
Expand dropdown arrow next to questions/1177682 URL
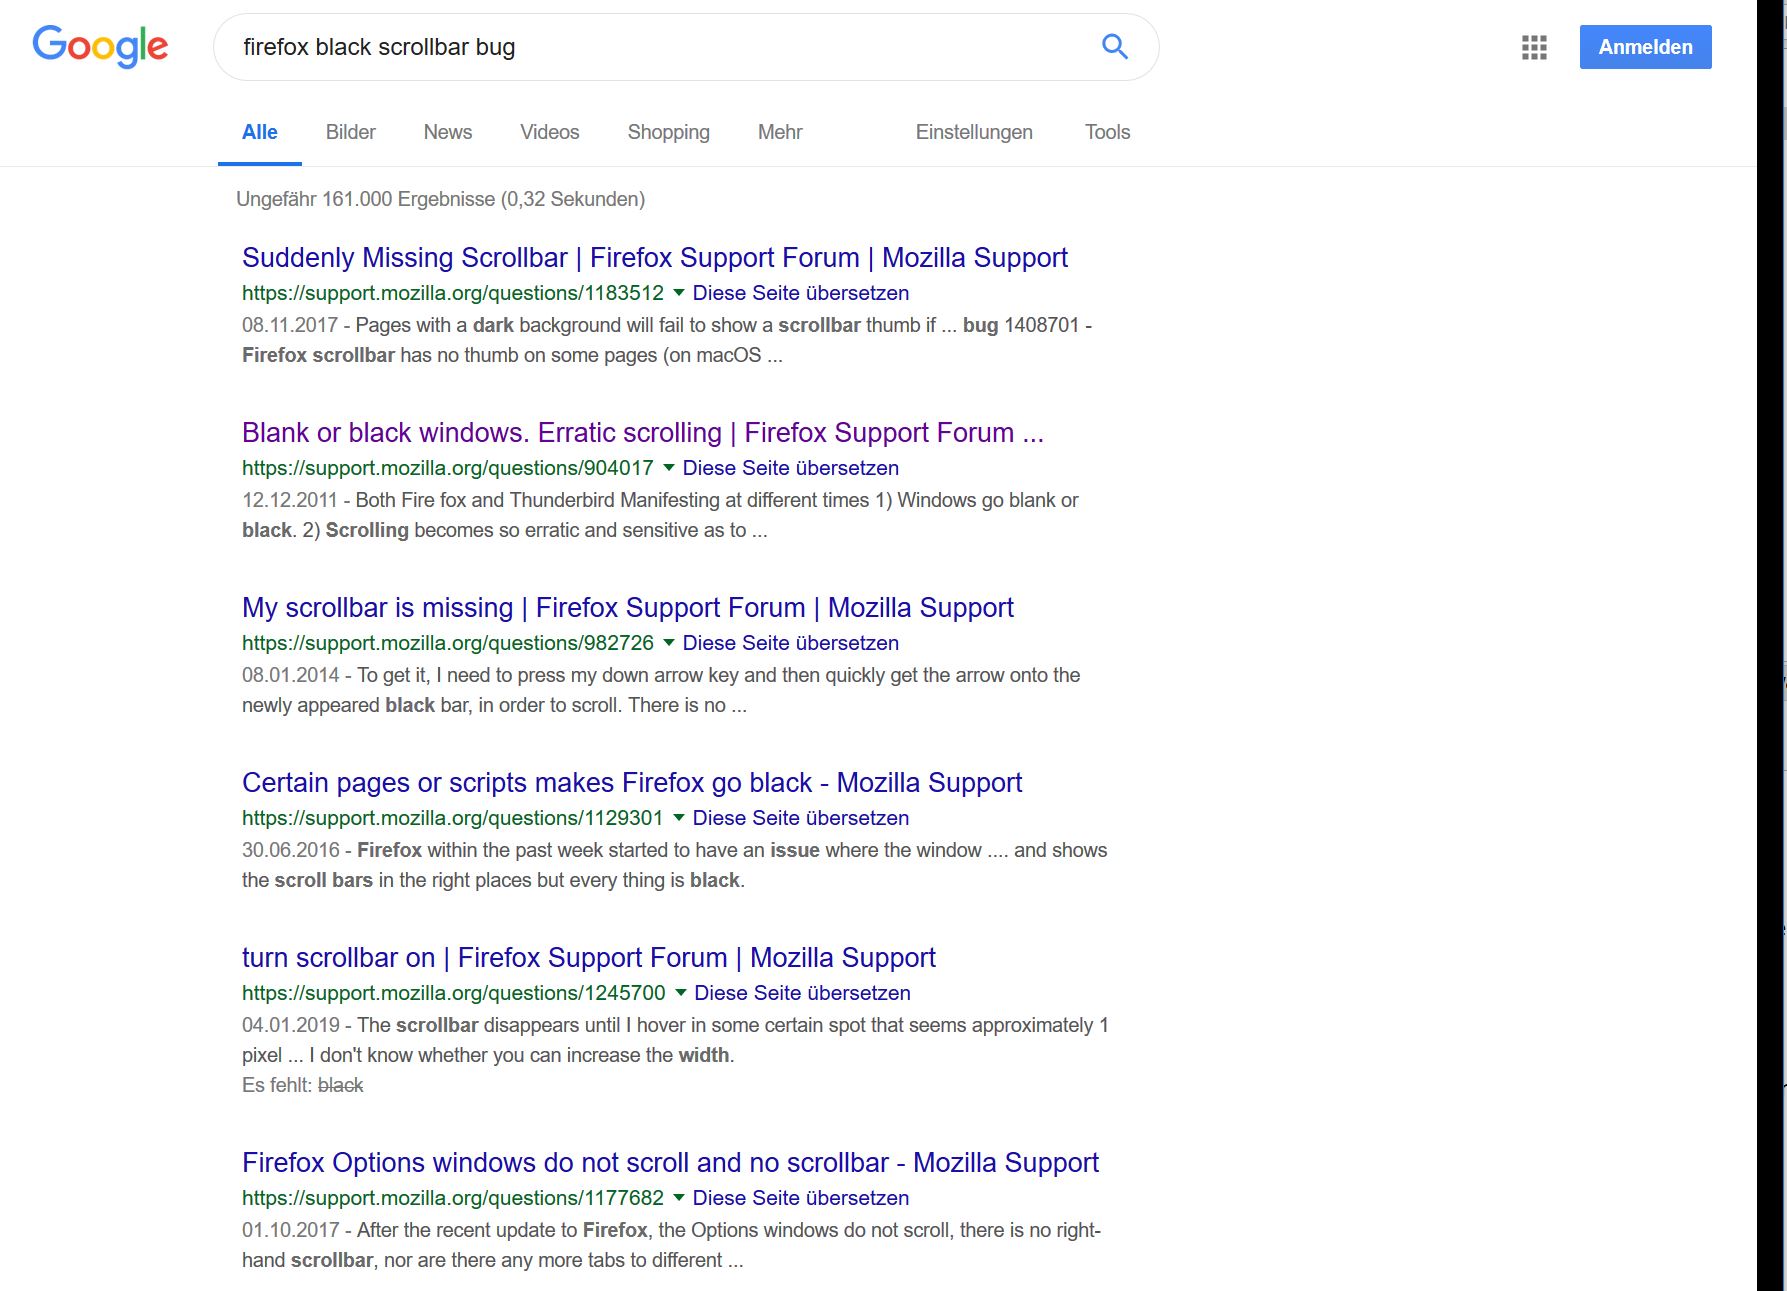tap(679, 1197)
